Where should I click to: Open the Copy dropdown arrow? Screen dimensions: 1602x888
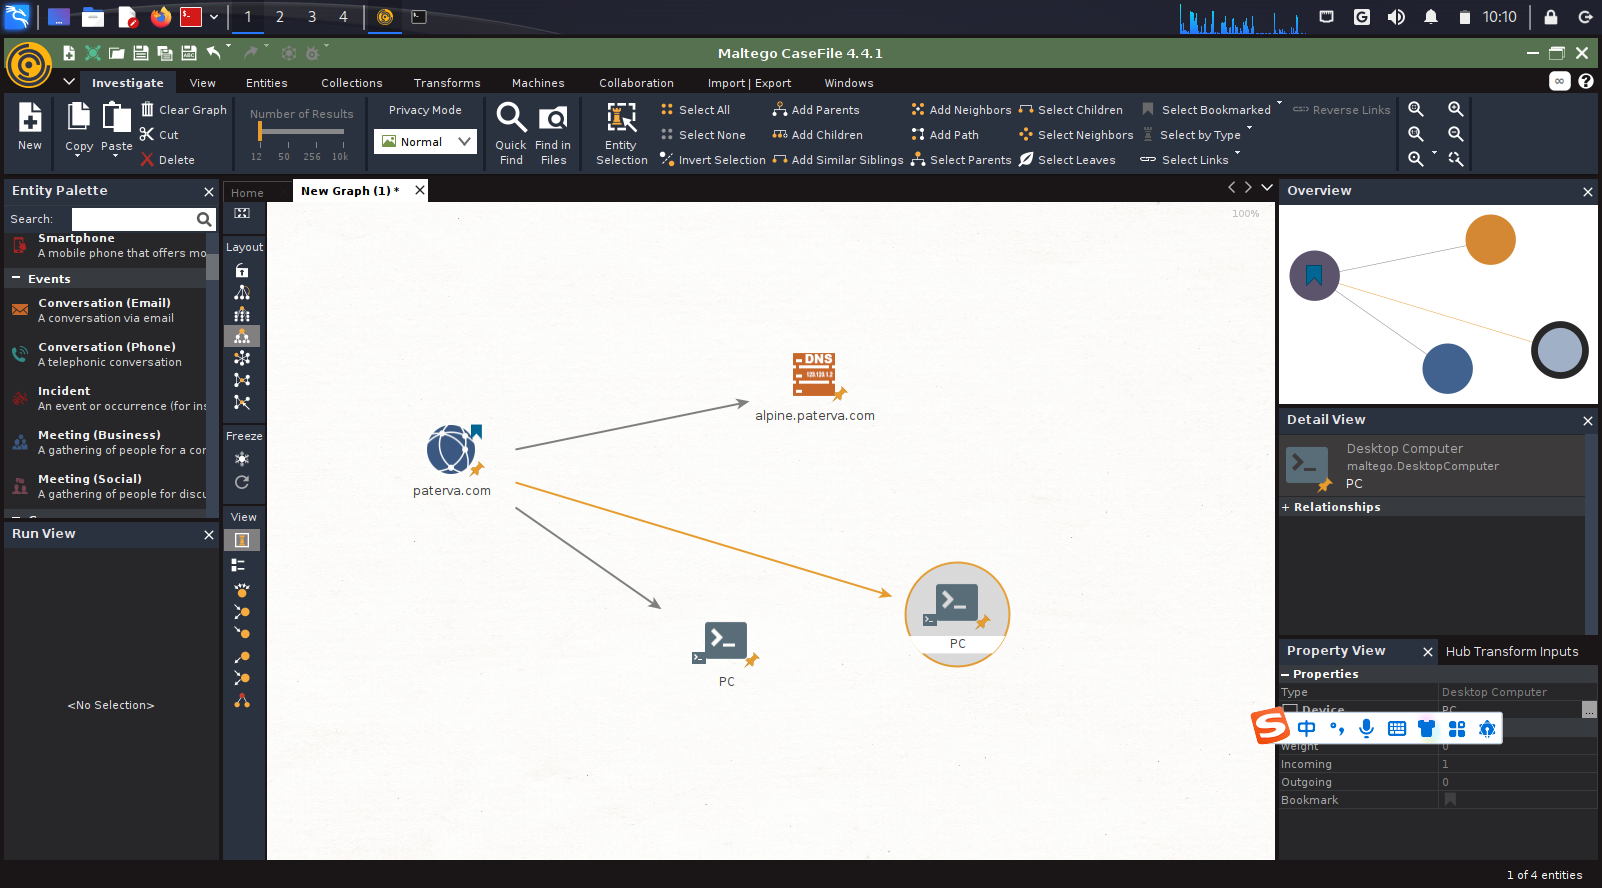[x=78, y=156]
